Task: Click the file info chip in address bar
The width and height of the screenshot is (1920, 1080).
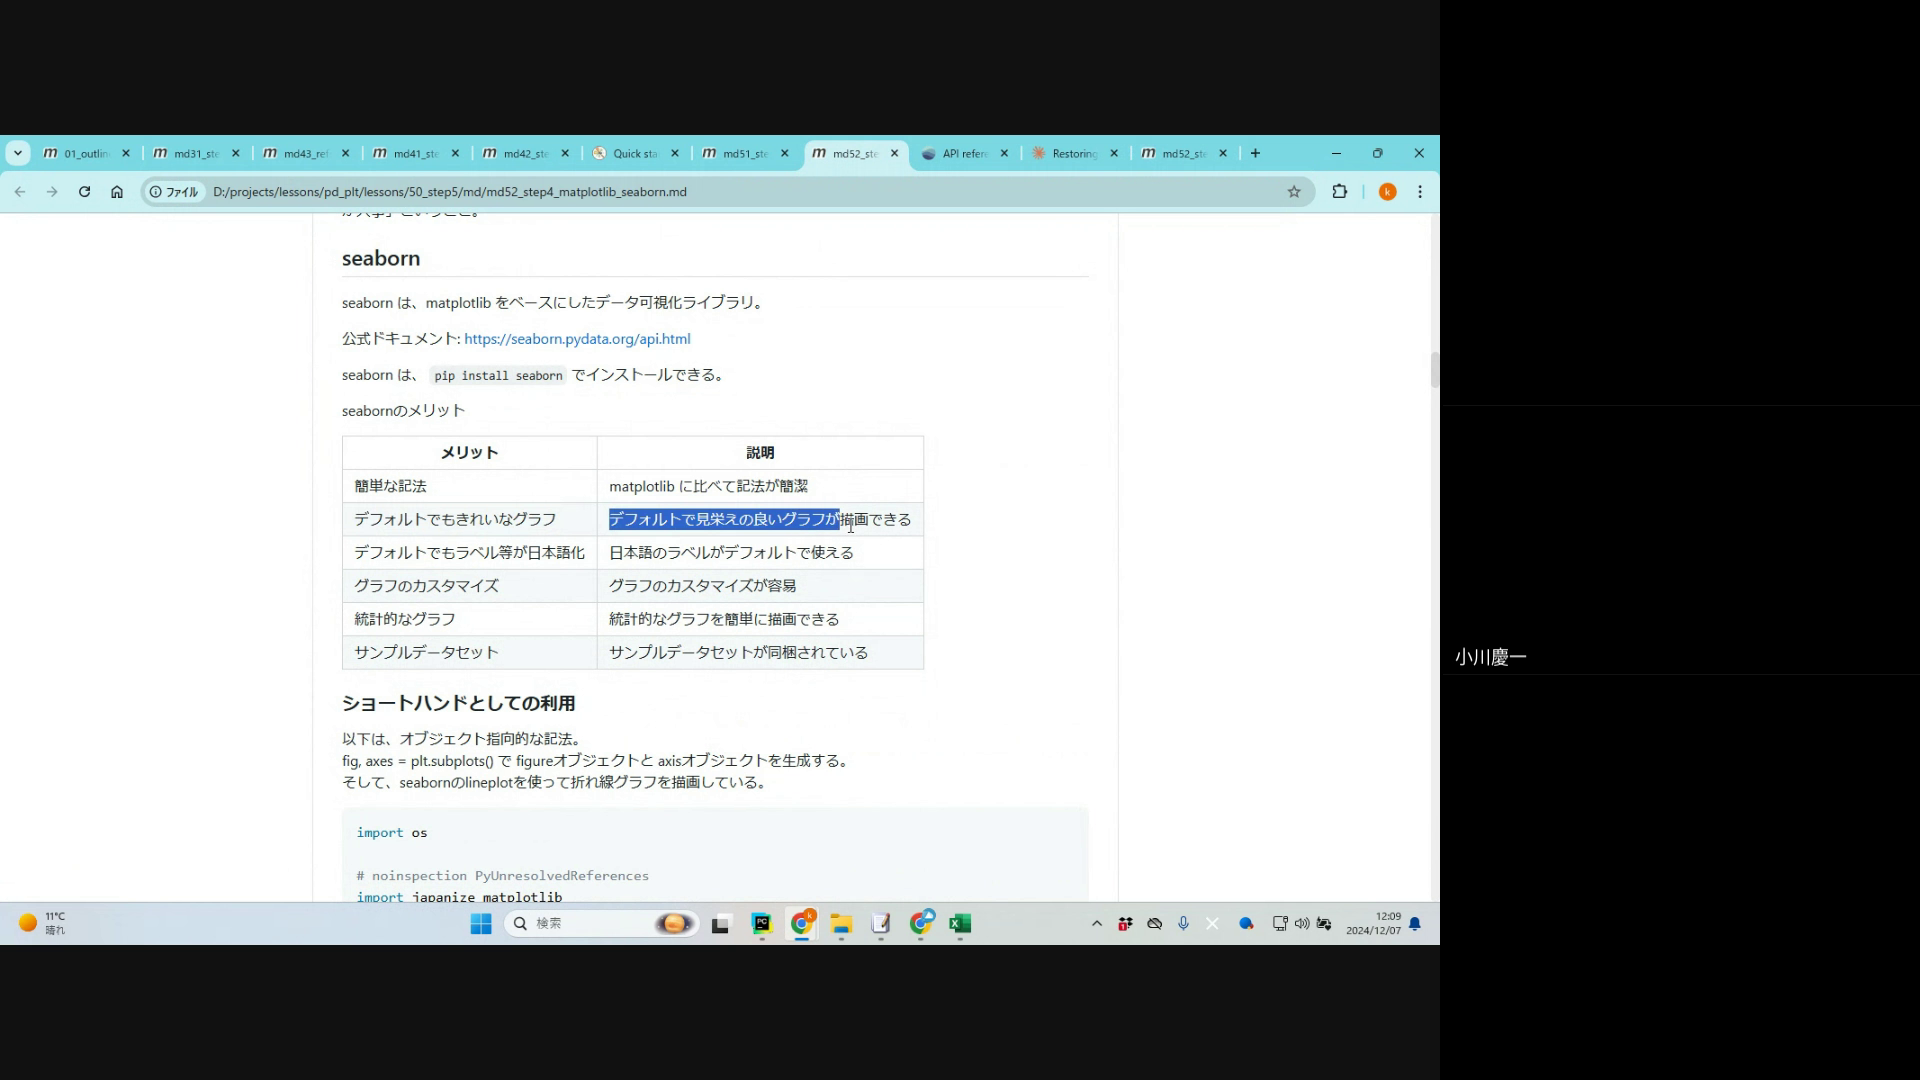Action: pos(174,192)
